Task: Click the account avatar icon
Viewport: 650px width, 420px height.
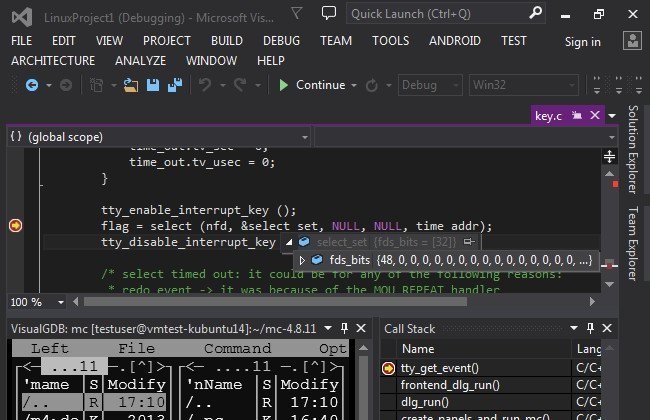Action: coord(632,41)
